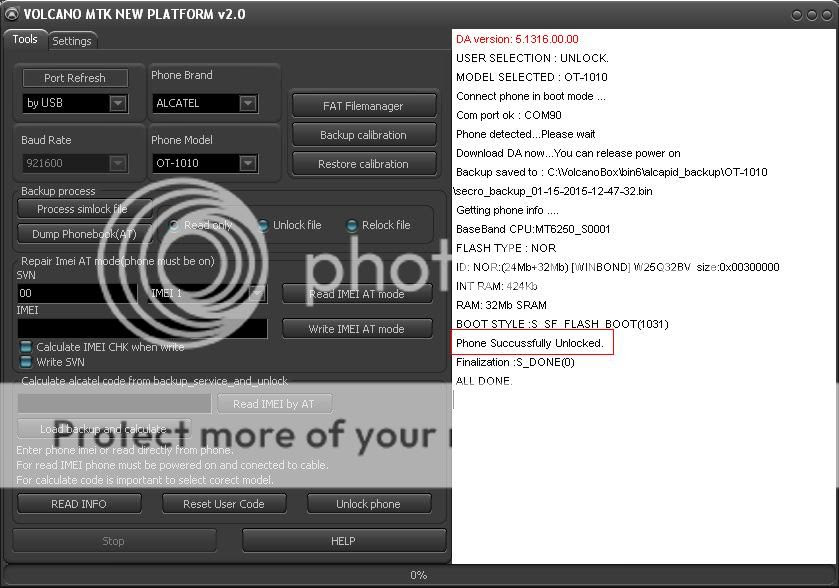The height and width of the screenshot is (588, 839).
Task: Open the Baud Rate 921600 dropdown
Action: [118, 163]
